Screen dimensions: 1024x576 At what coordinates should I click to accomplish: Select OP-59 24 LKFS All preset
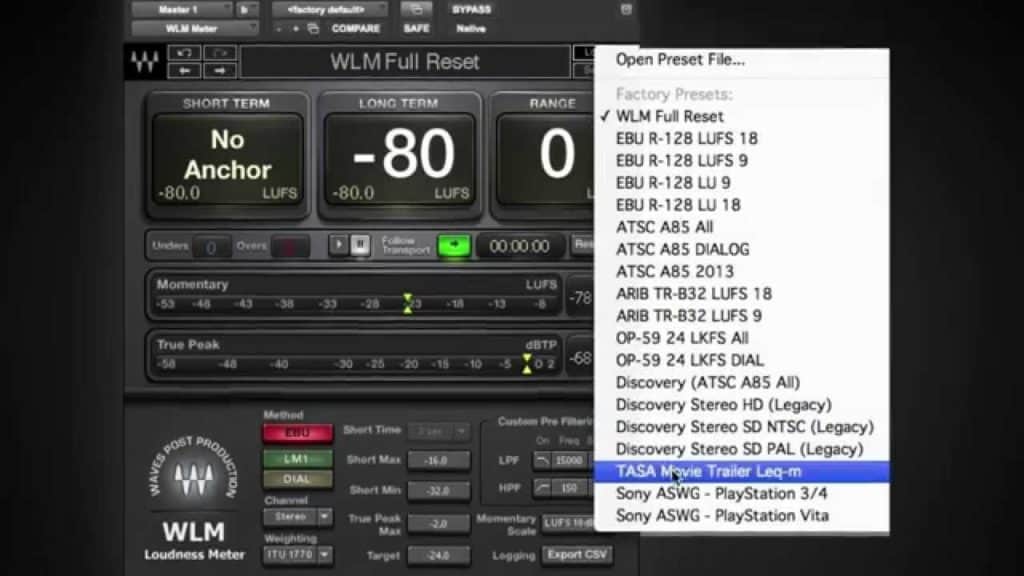tap(742, 338)
